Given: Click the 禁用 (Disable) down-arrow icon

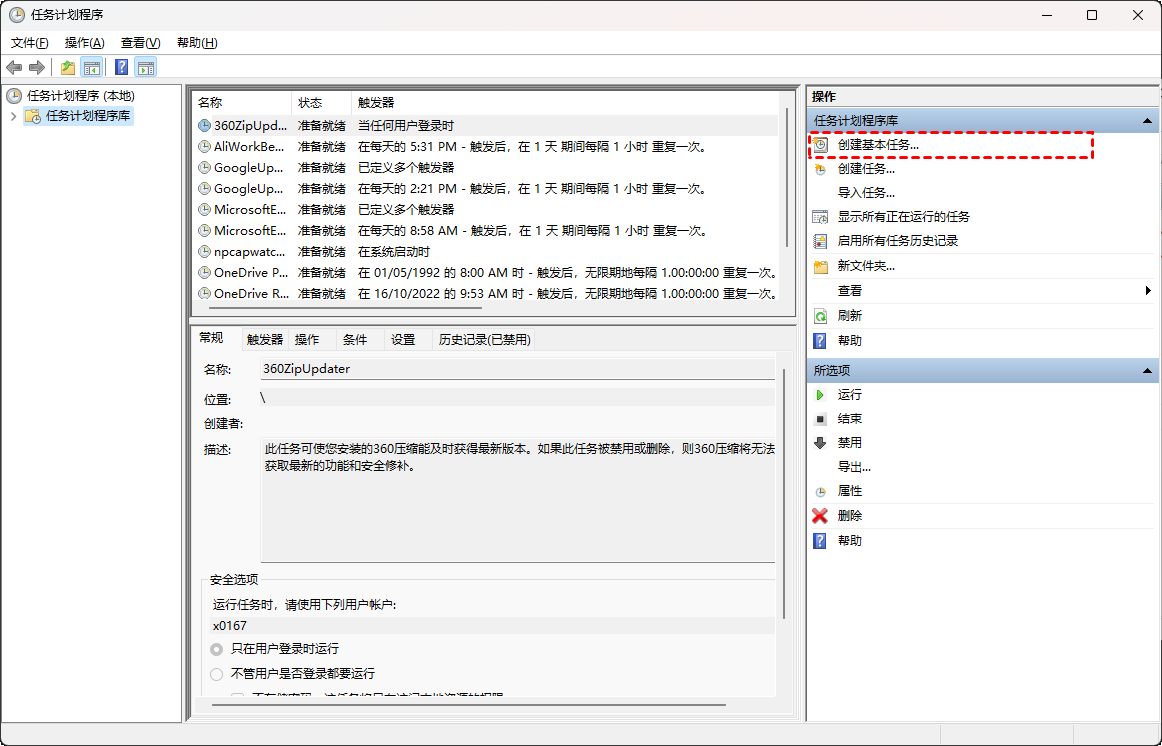Looking at the screenshot, I should click(x=820, y=443).
